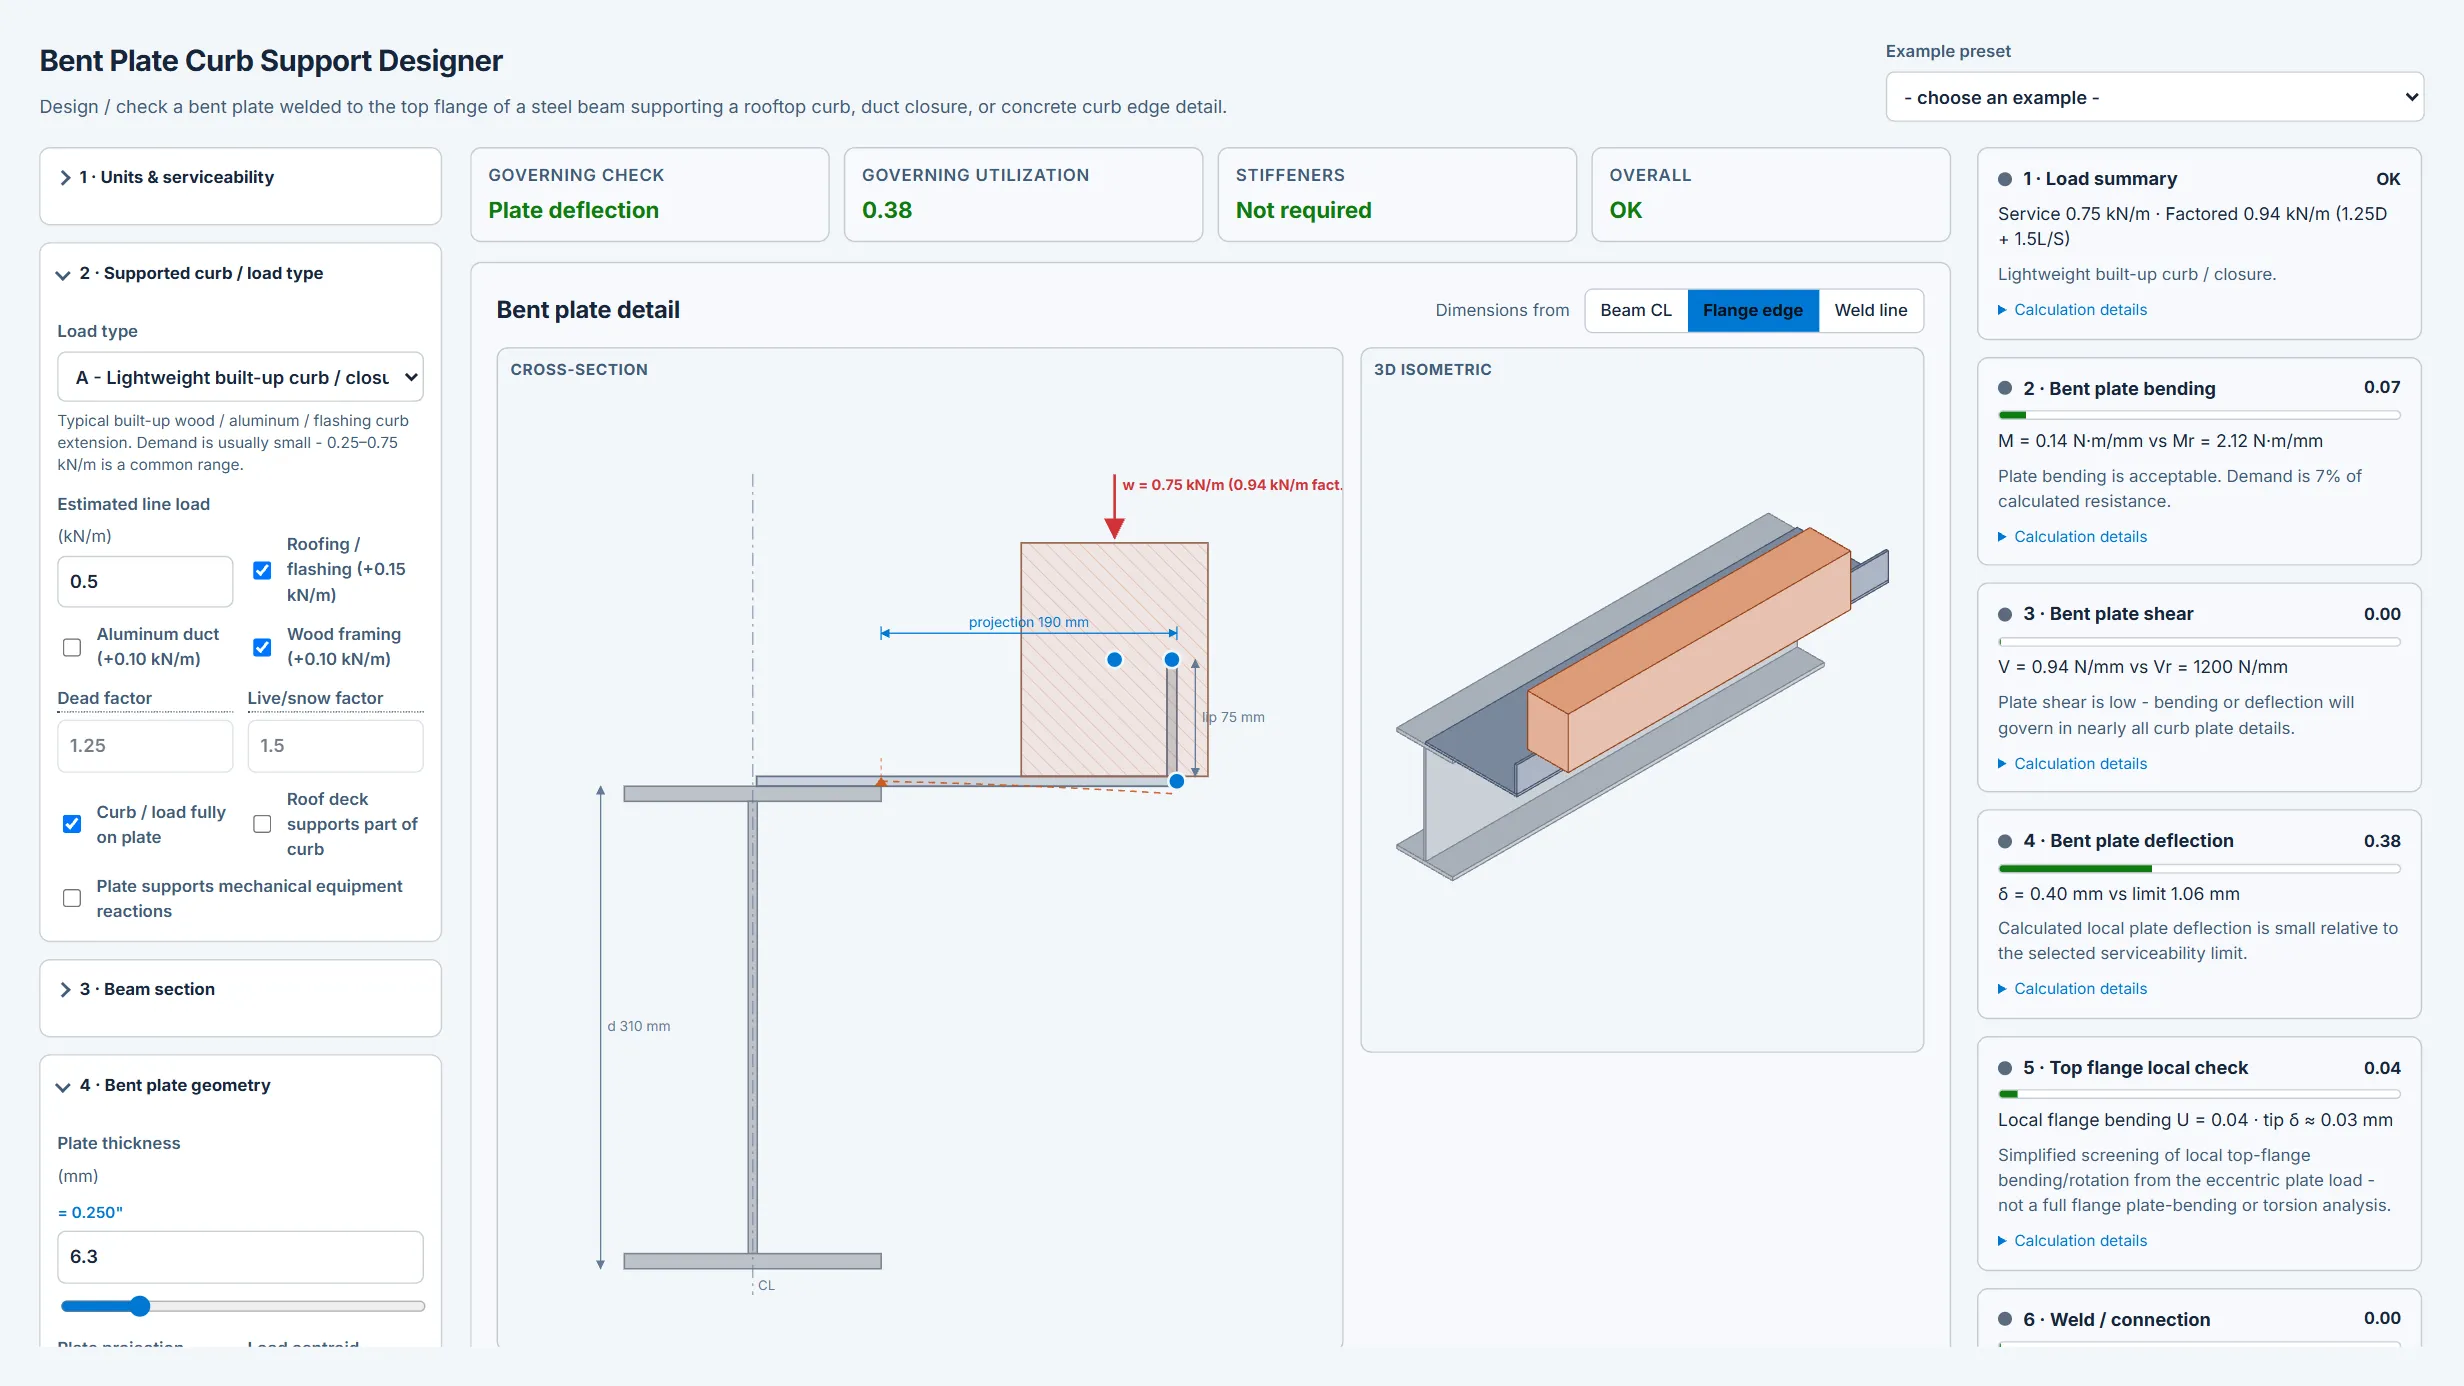Click the Plate thickness input field
2464x1386 pixels.
click(x=240, y=1257)
